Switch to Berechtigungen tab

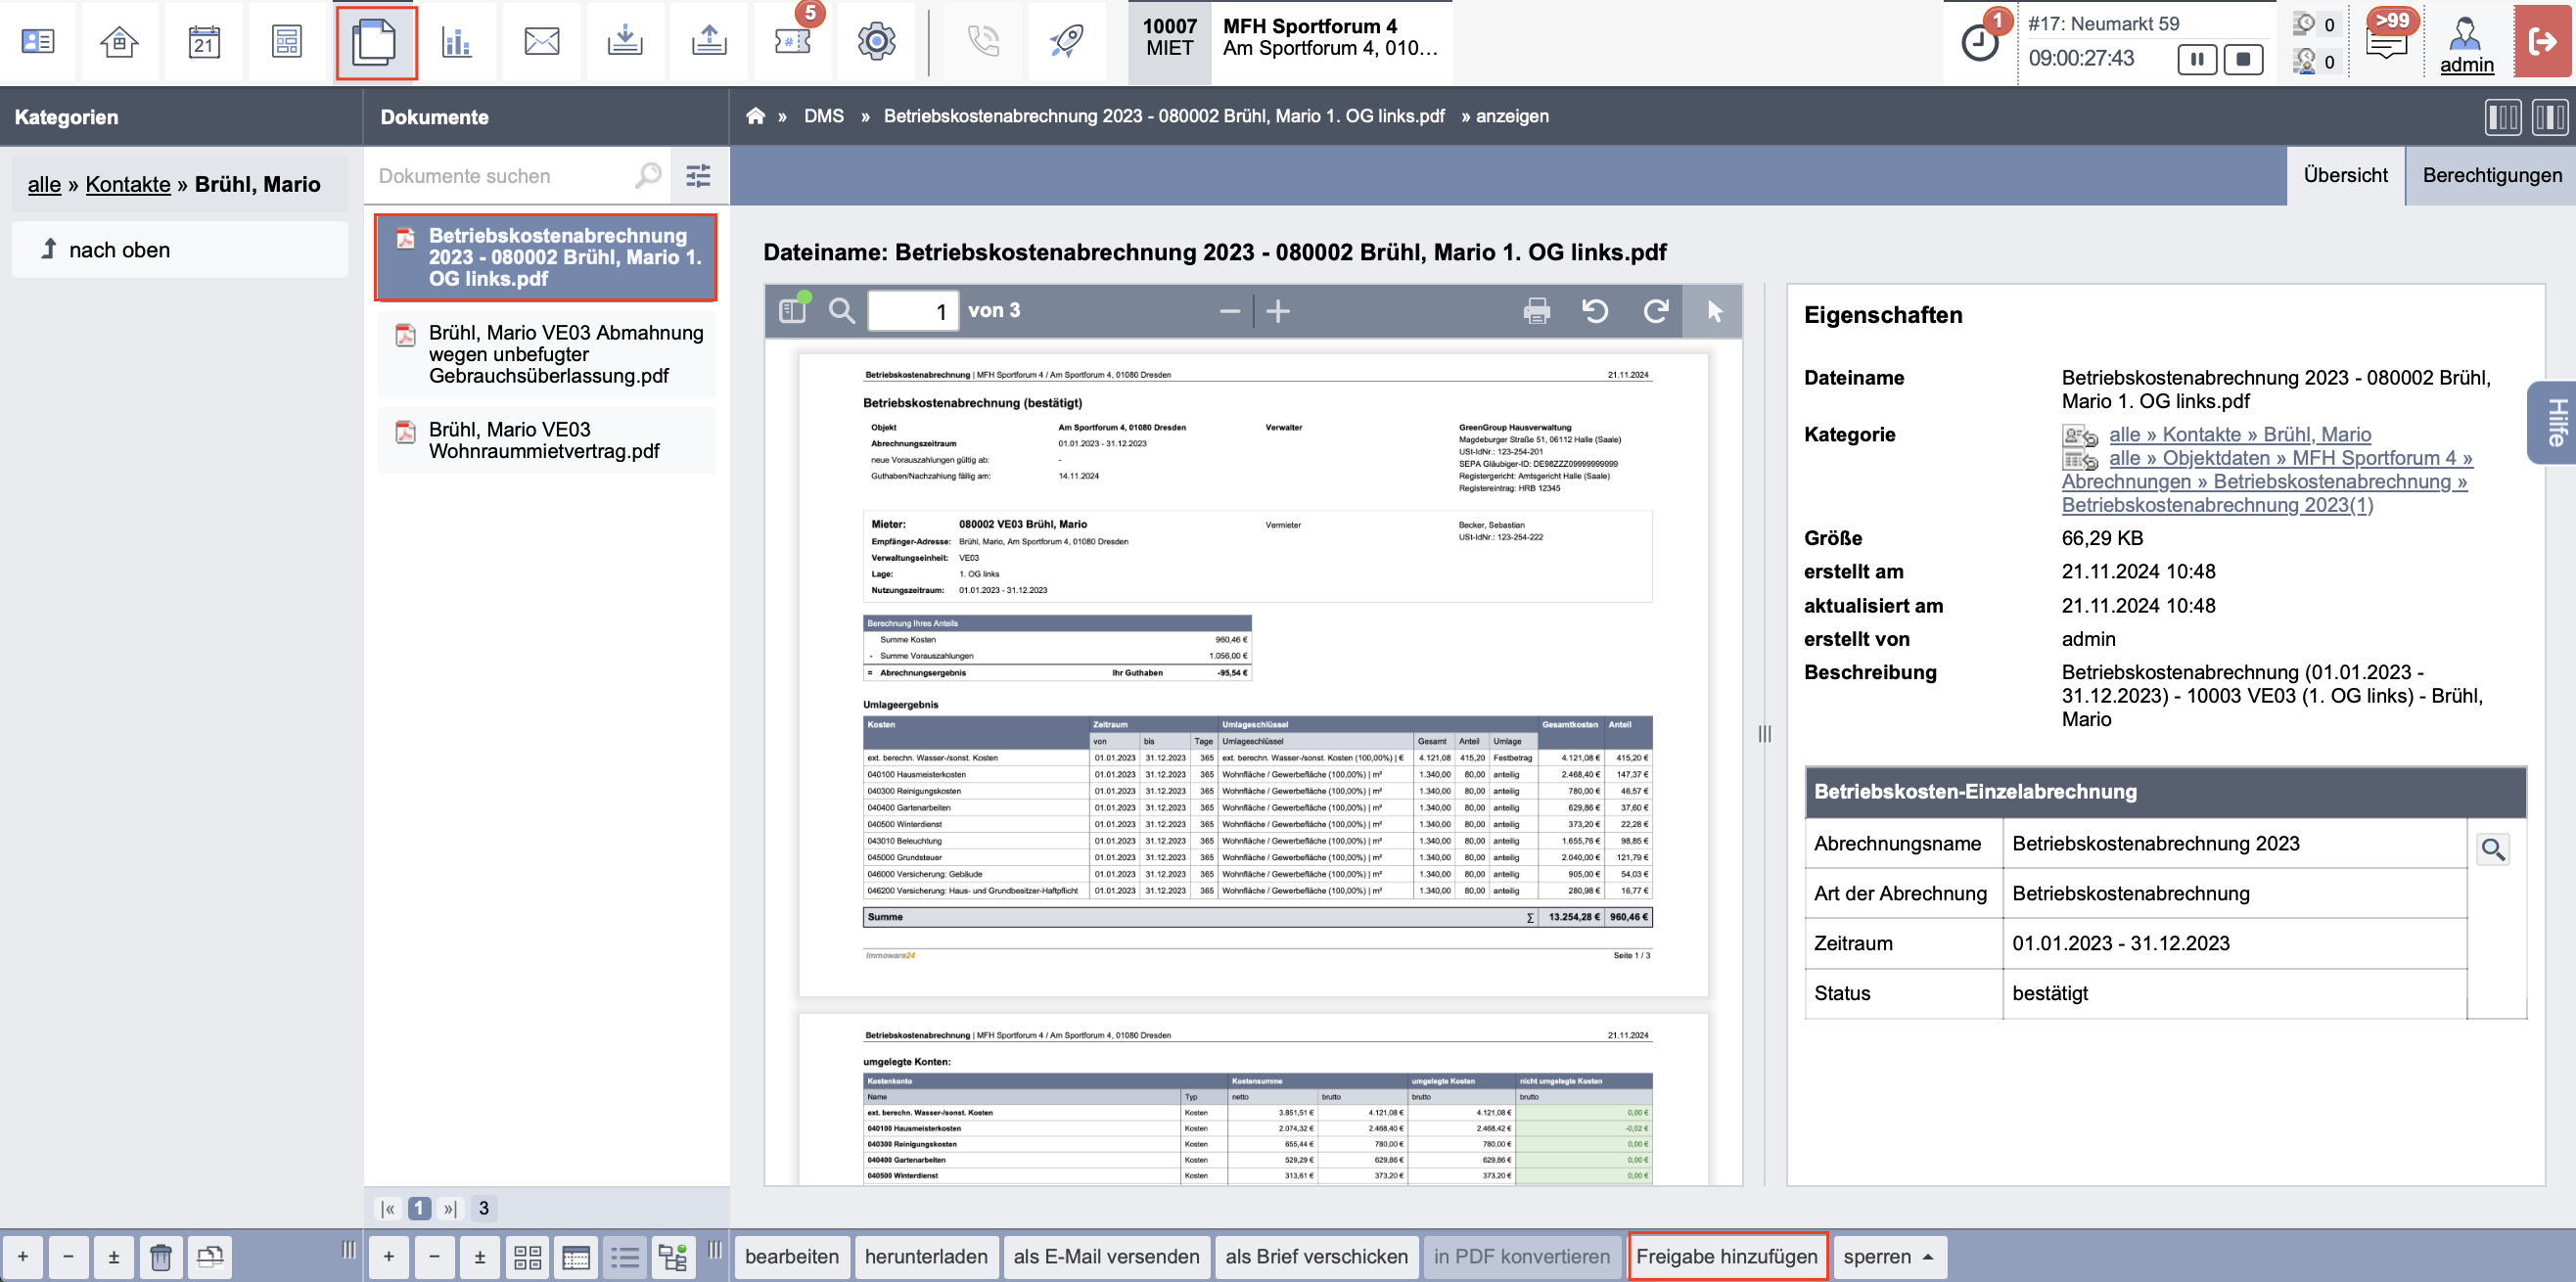2491,176
